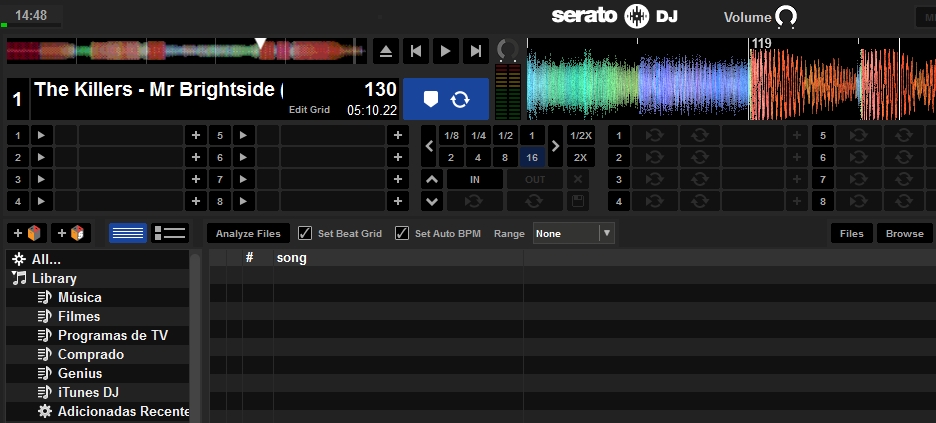Click the blue cue and sync button

pyautogui.click(x=446, y=99)
